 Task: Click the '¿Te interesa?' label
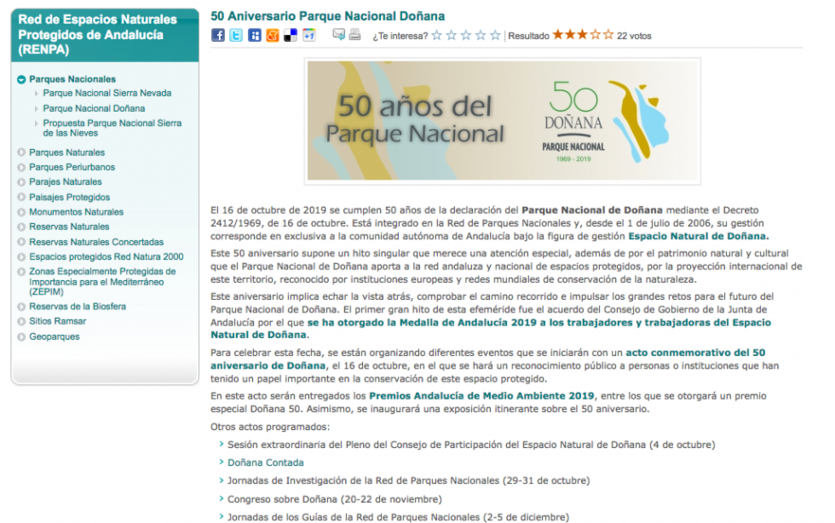click(x=400, y=36)
